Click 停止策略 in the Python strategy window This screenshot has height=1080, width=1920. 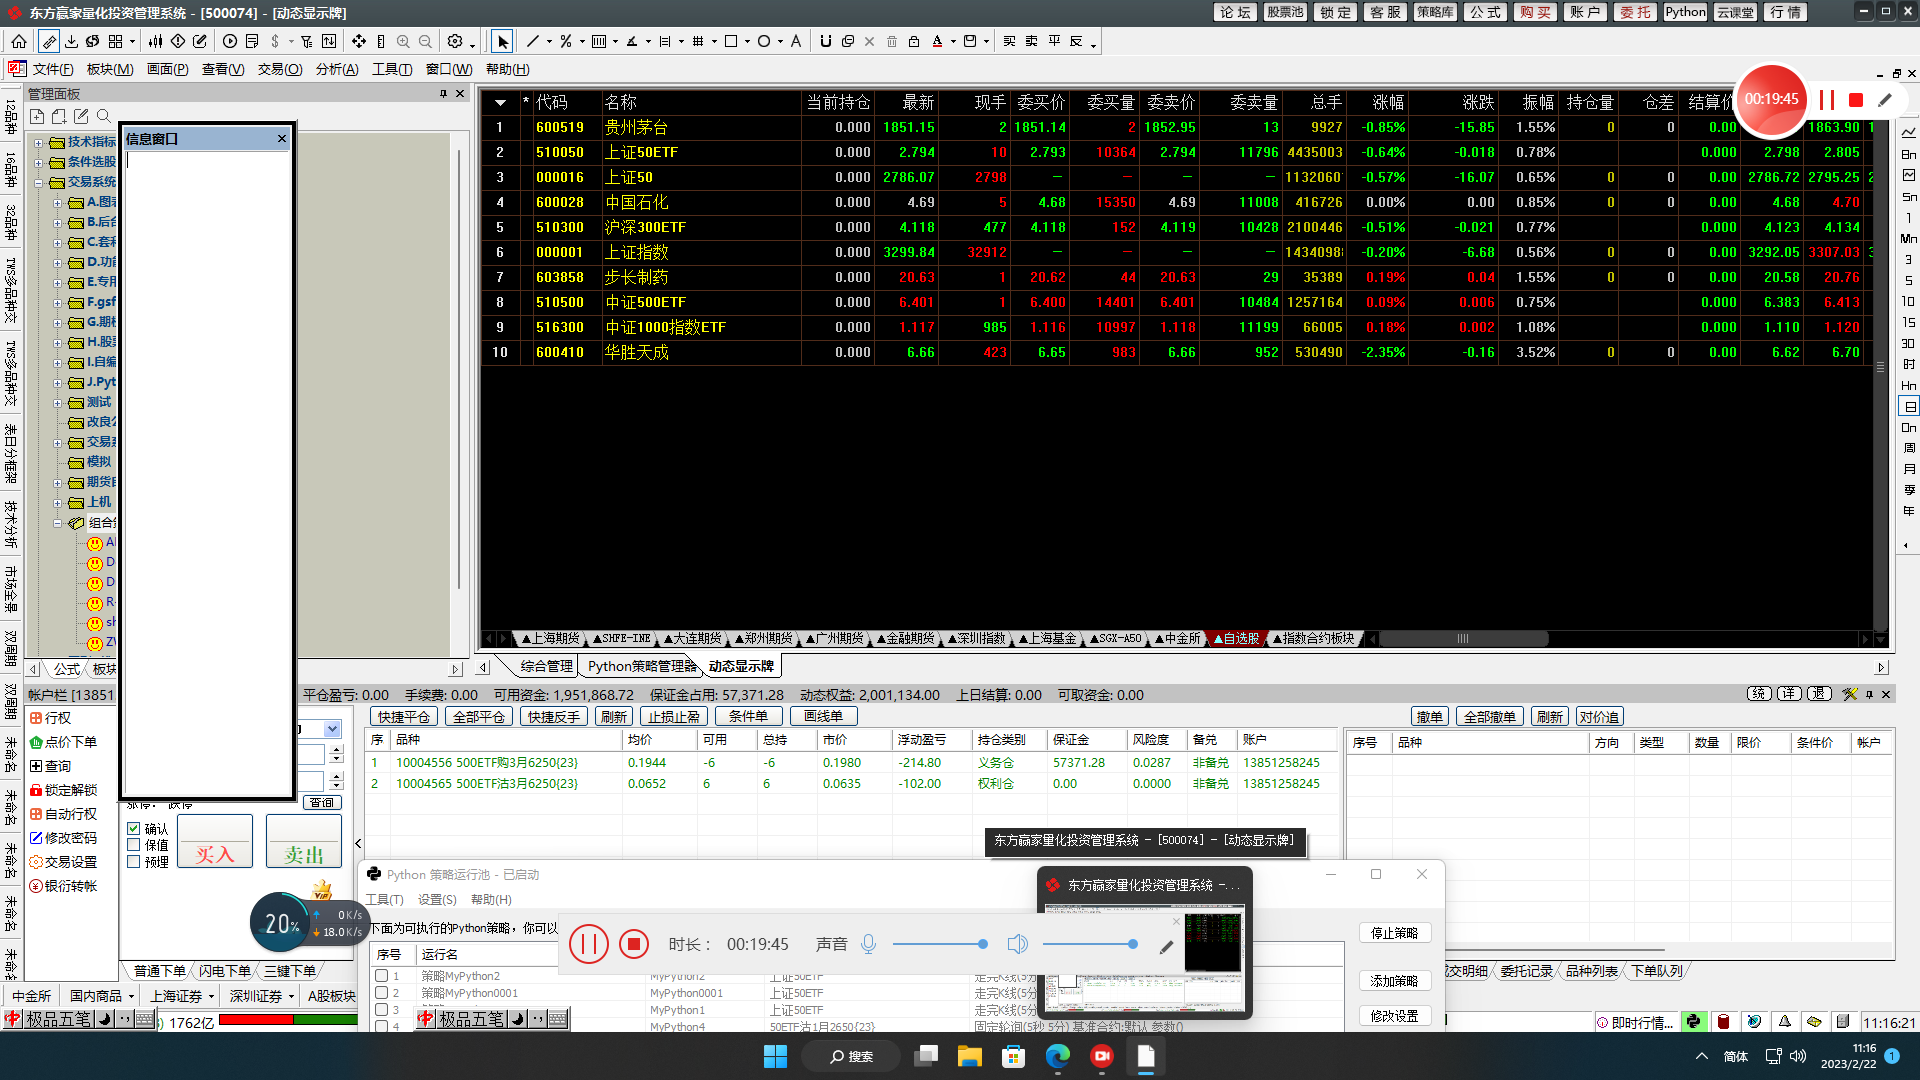(x=1395, y=933)
